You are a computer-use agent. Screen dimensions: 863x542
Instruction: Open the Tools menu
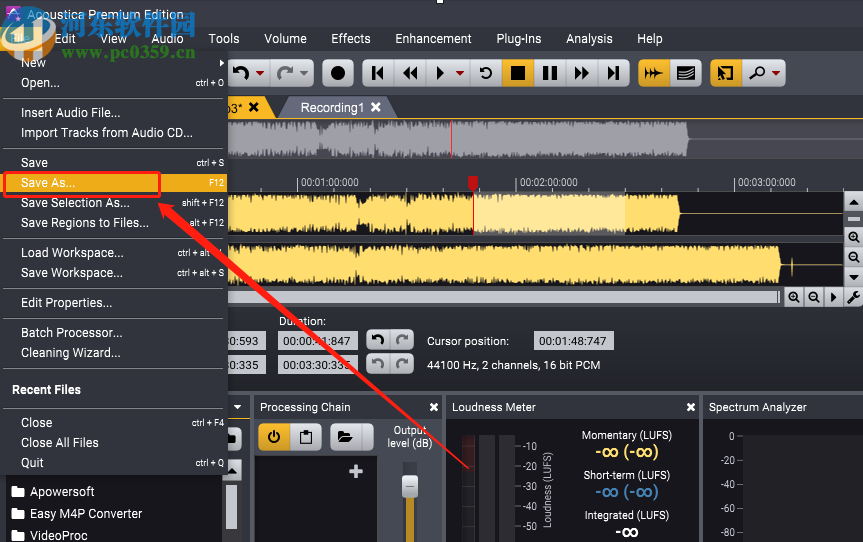(x=224, y=39)
